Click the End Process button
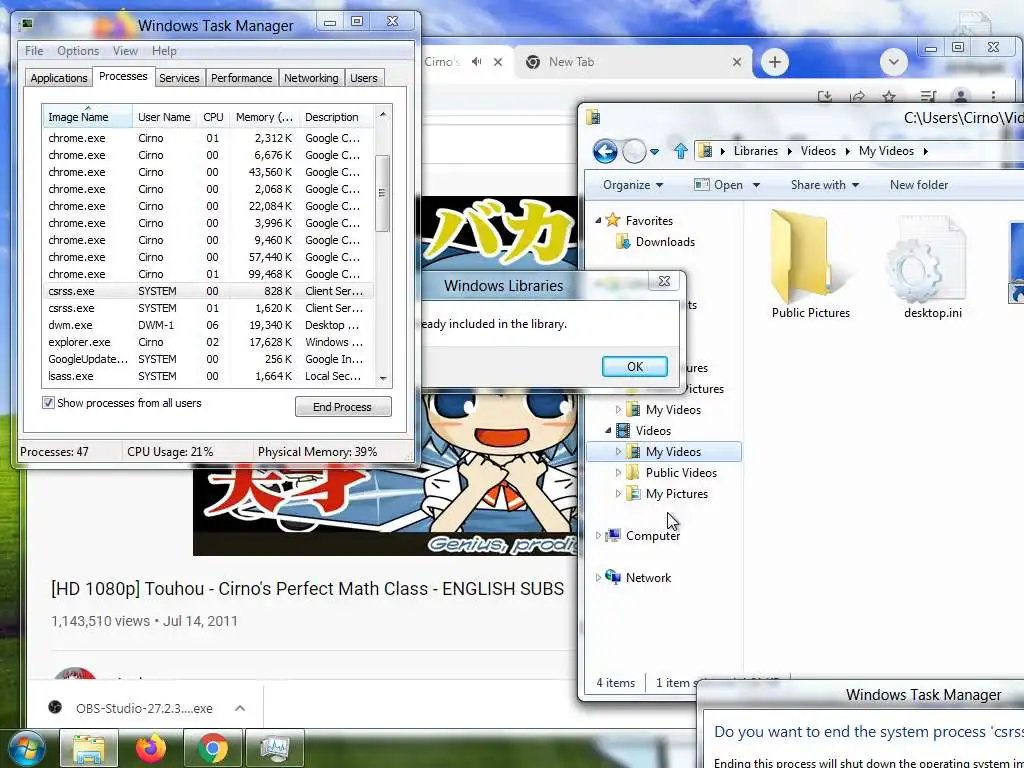This screenshot has height=768, width=1024. pos(343,407)
